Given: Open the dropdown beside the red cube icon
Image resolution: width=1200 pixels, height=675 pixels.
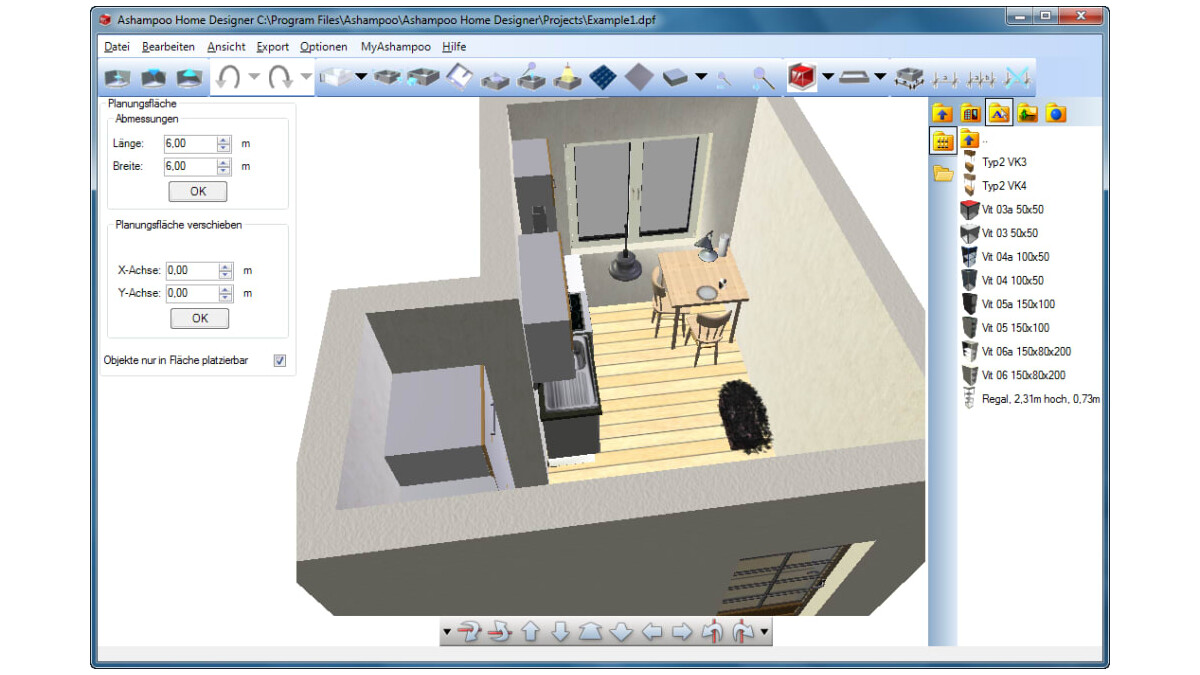Looking at the screenshot, I should click(828, 77).
